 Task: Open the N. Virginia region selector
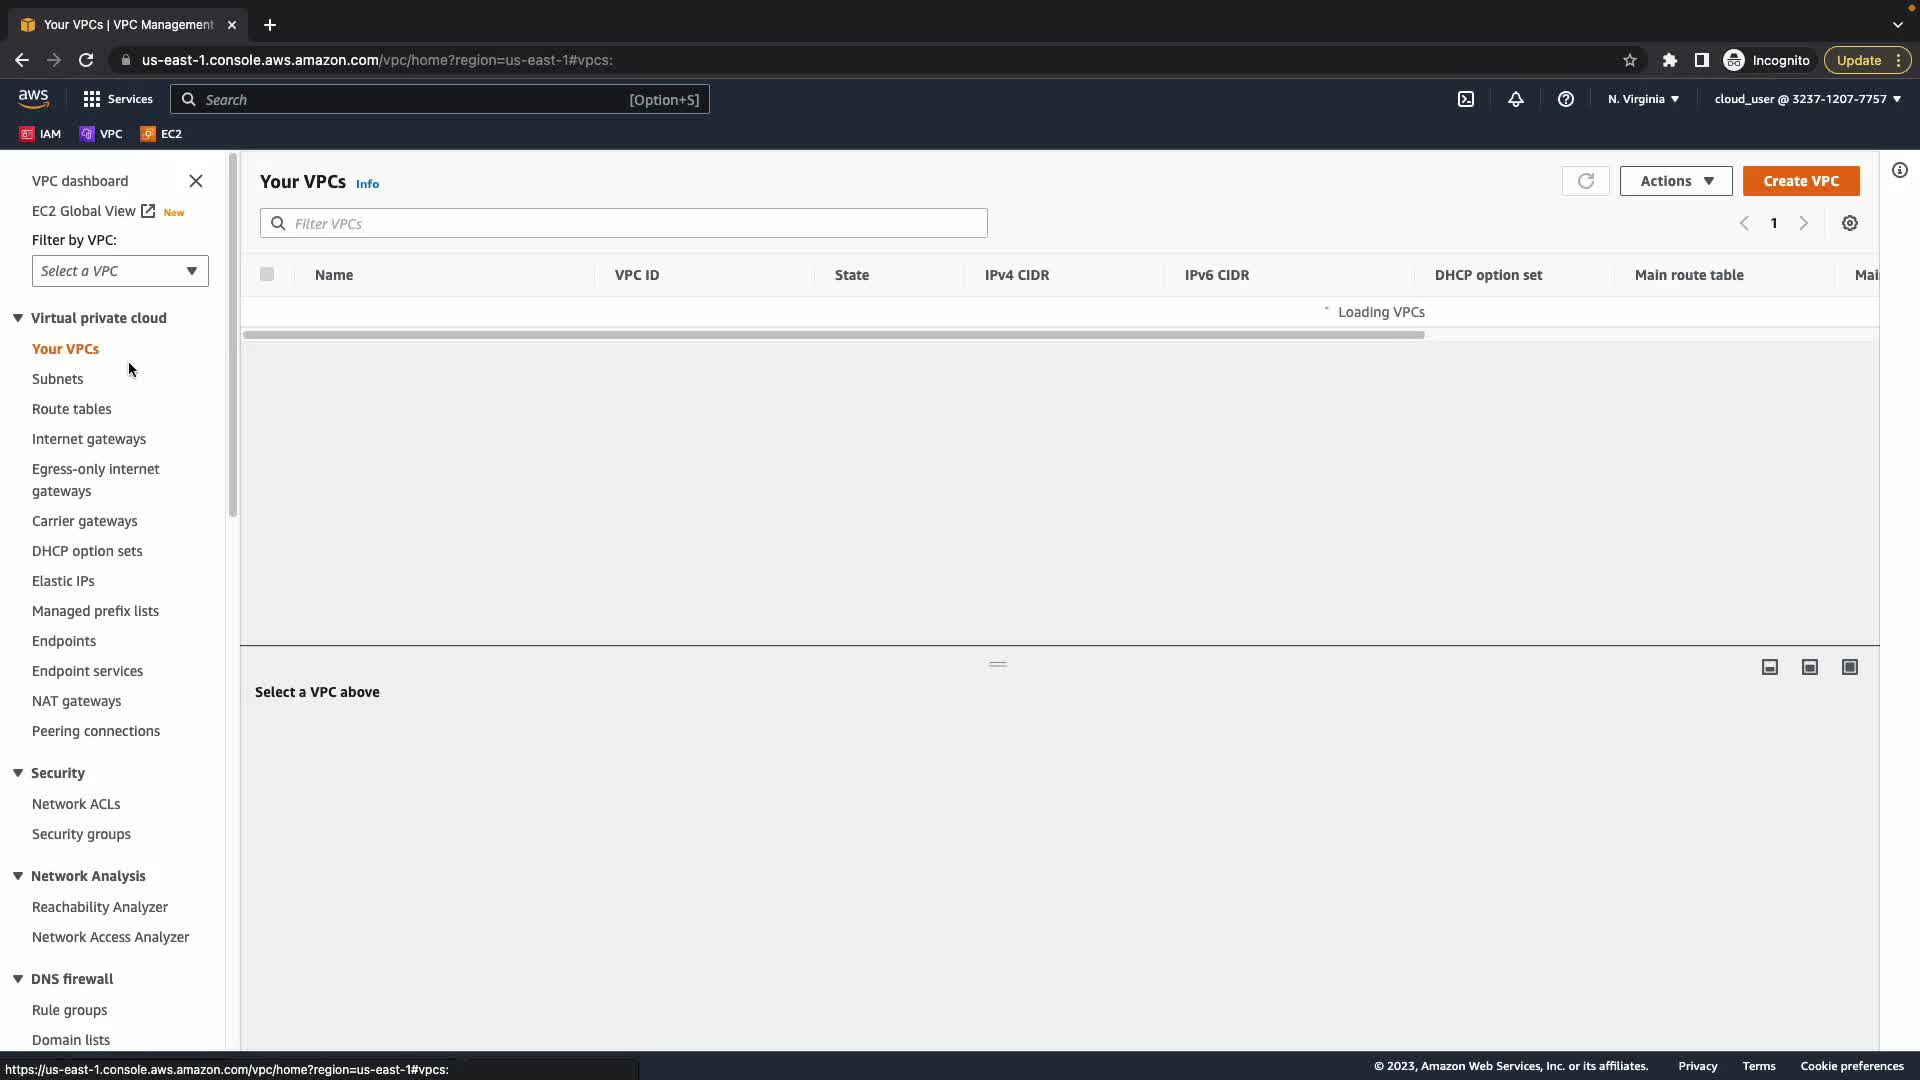pos(1643,99)
